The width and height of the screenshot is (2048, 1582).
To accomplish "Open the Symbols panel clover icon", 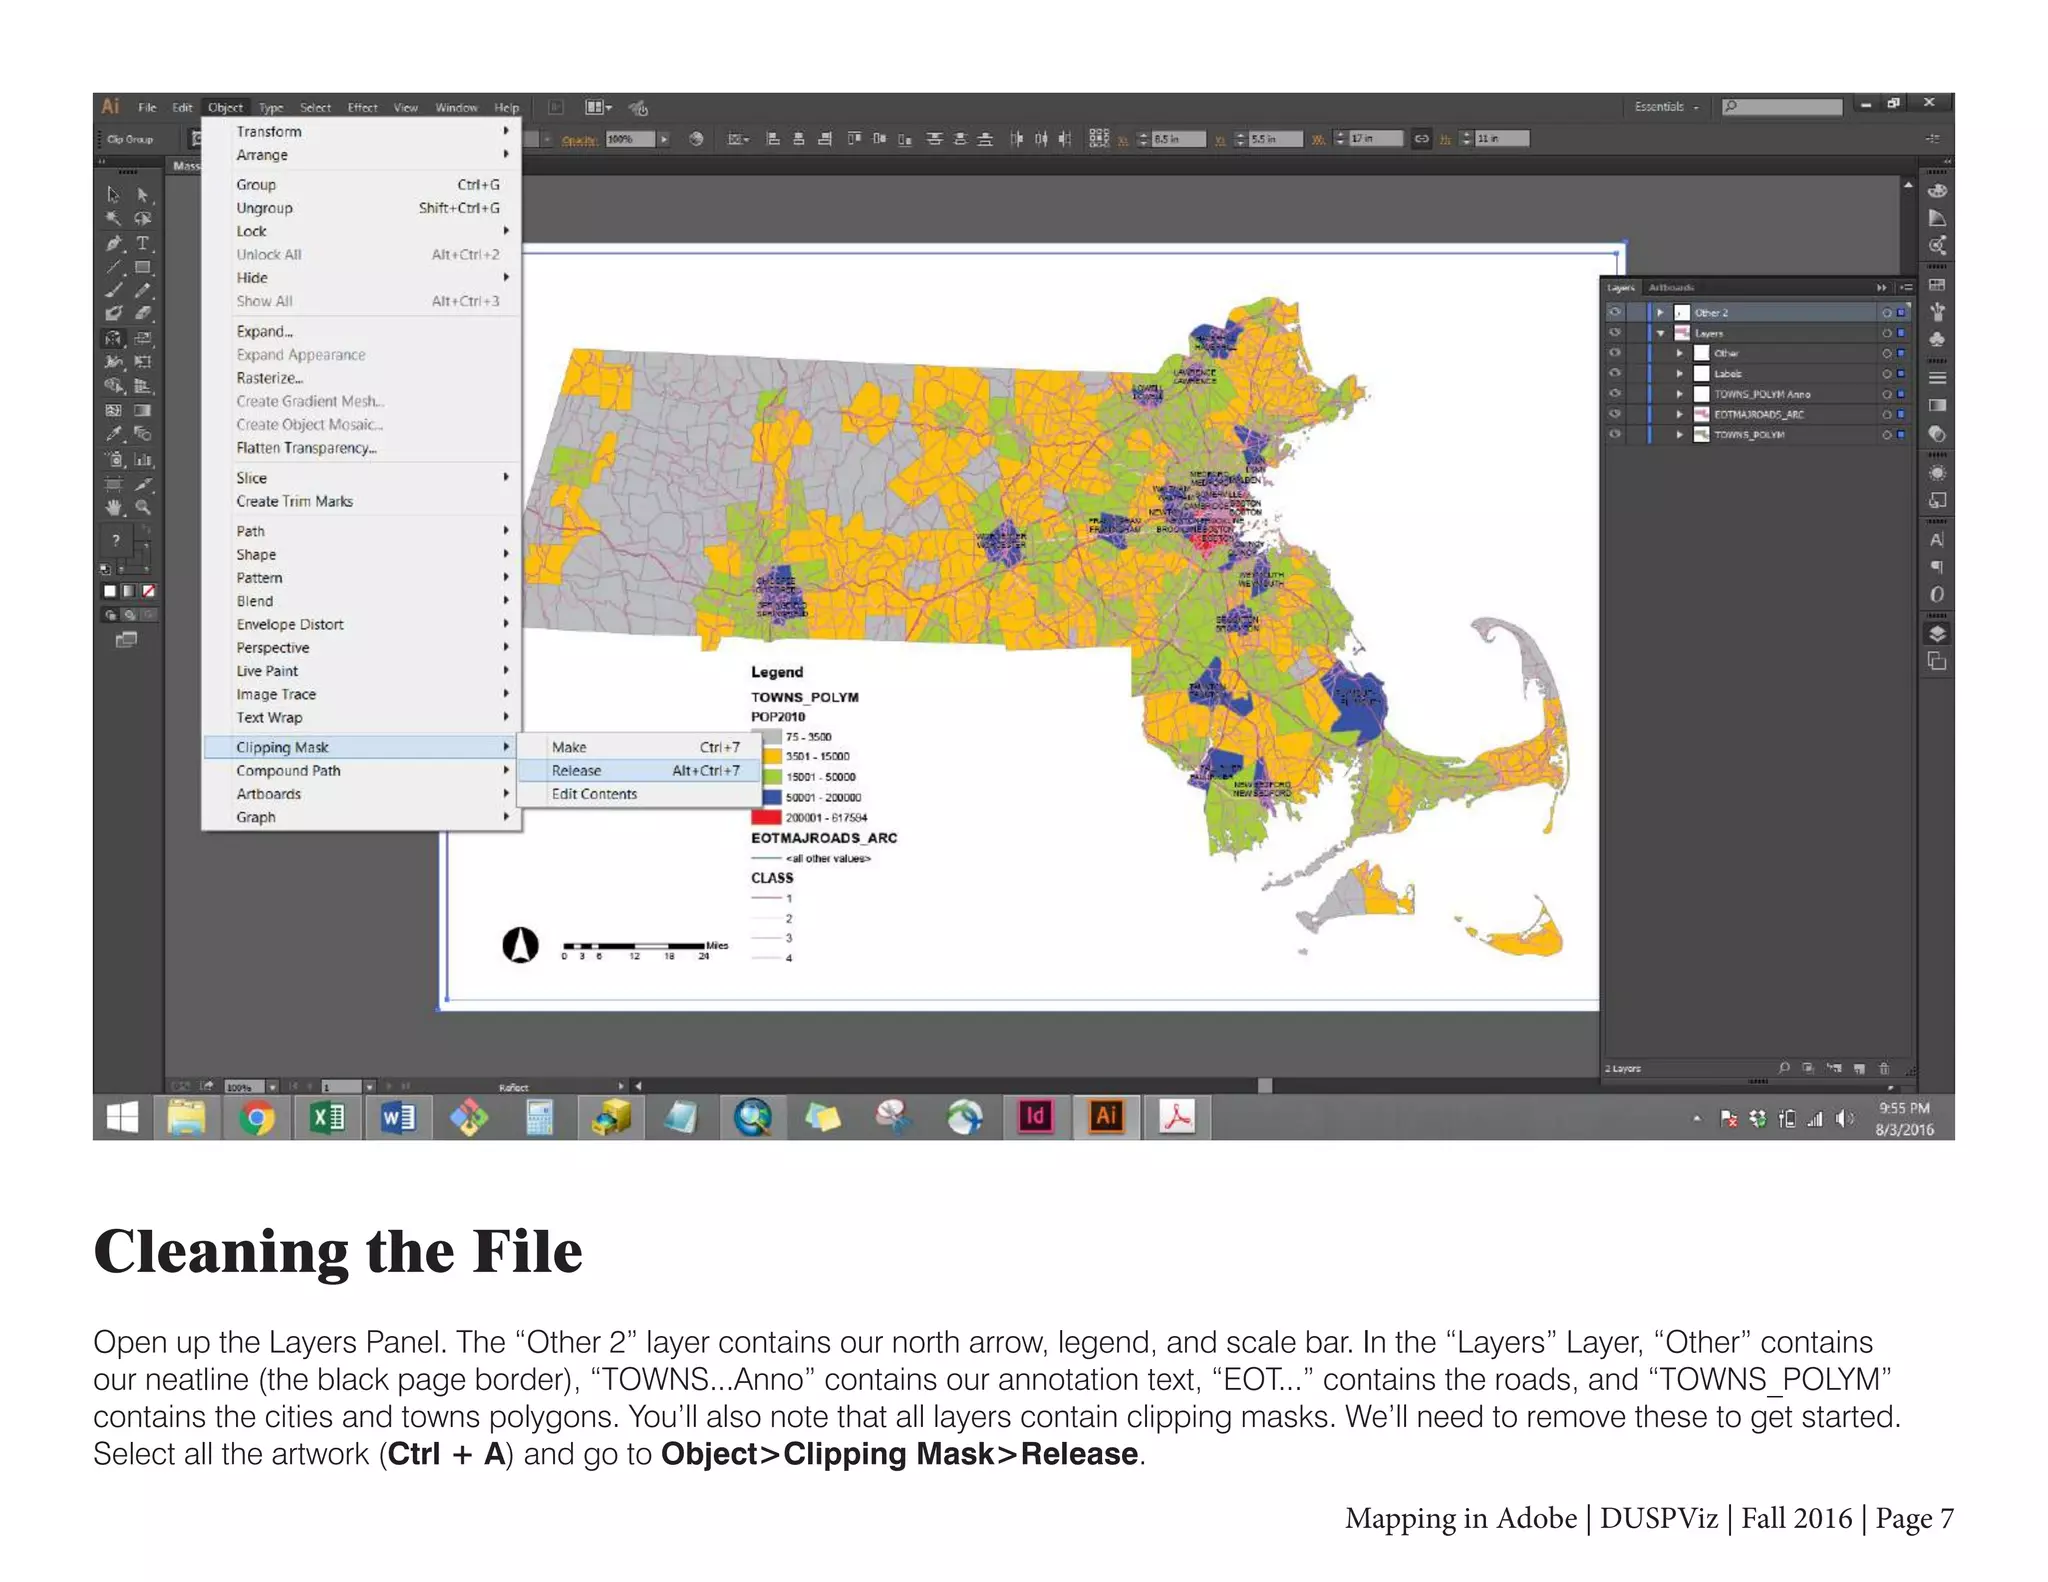I will pos(1937,339).
